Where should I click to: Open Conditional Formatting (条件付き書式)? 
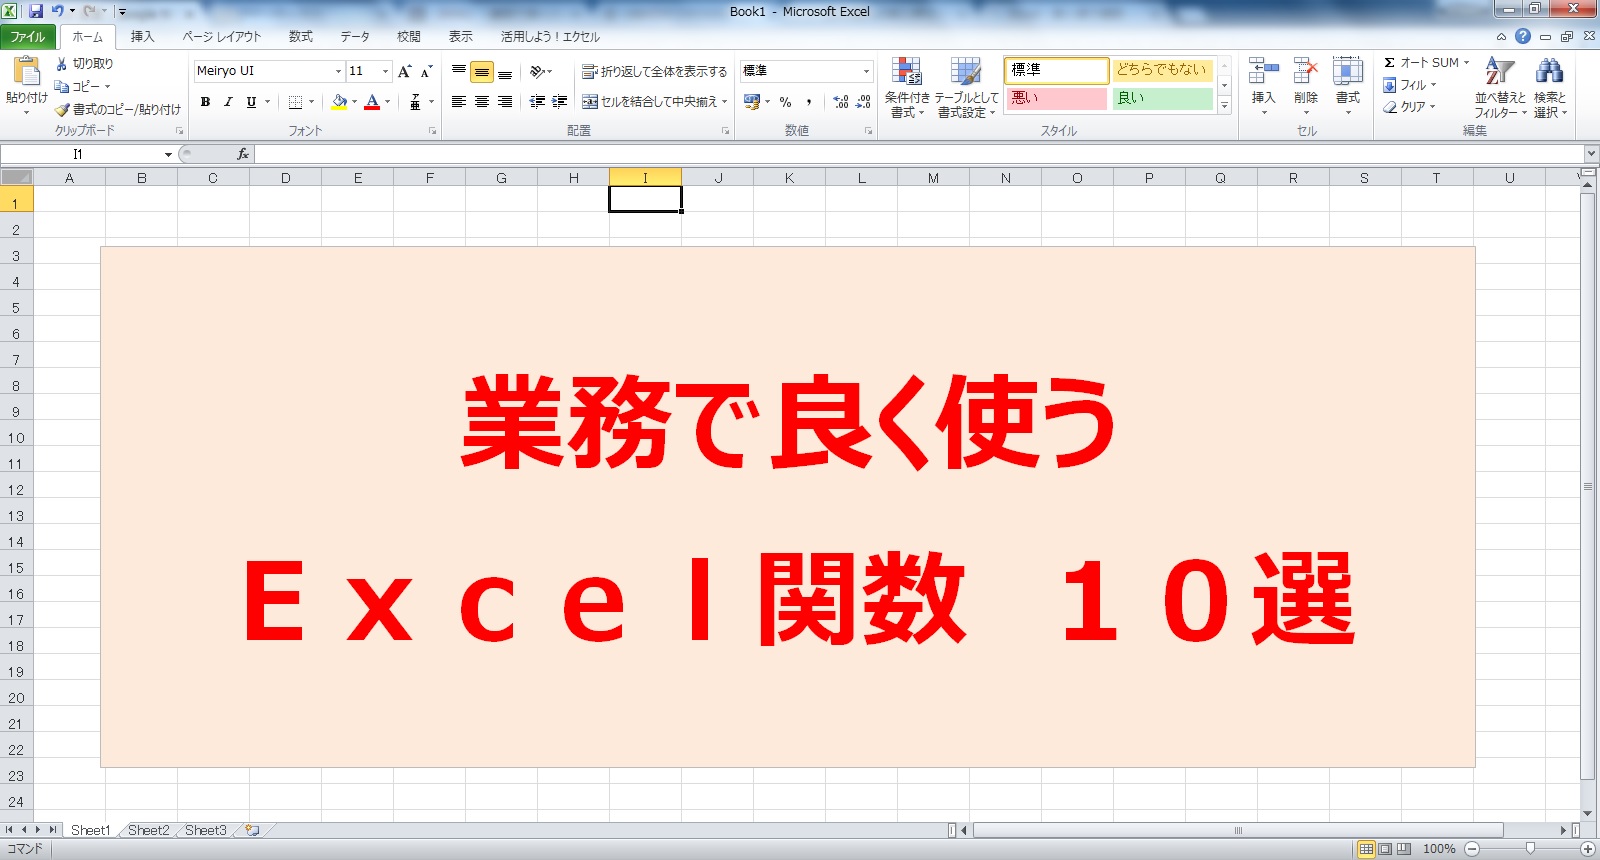907,87
